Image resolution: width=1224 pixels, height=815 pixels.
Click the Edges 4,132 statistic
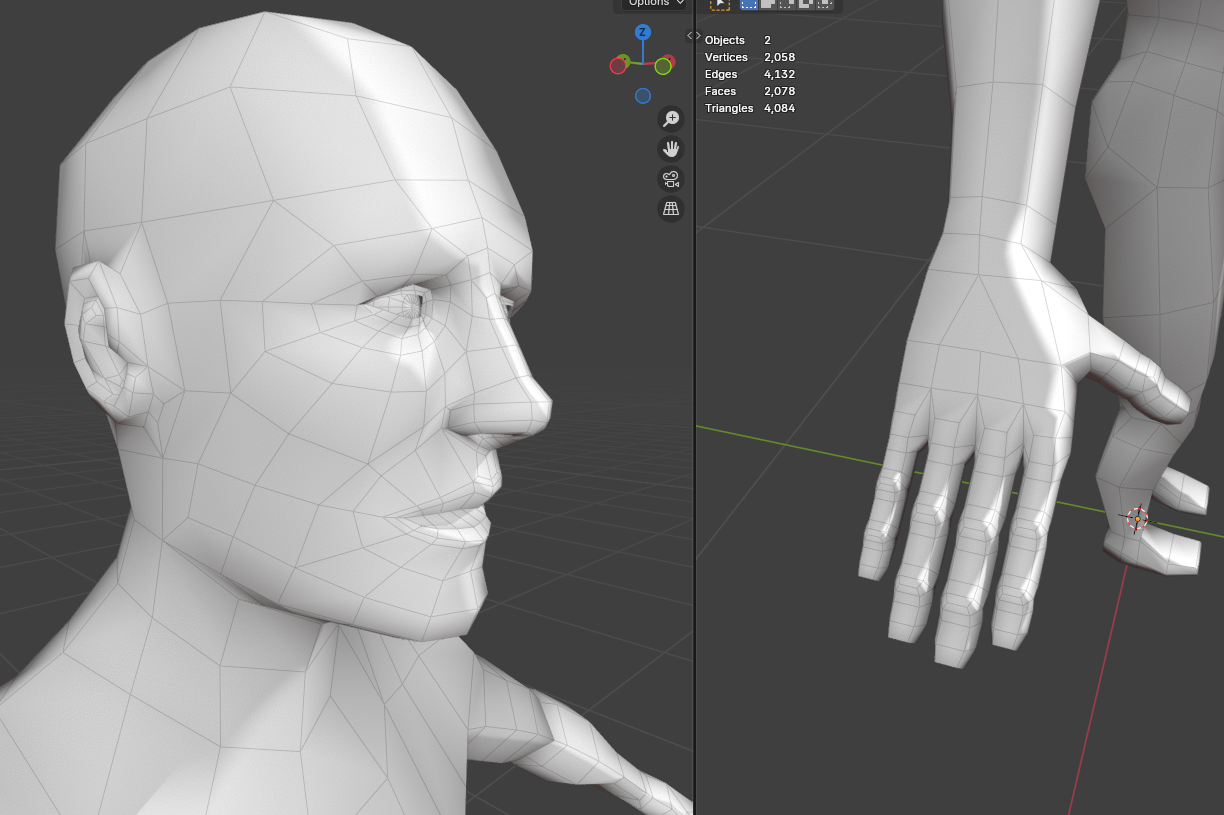coord(750,74)
